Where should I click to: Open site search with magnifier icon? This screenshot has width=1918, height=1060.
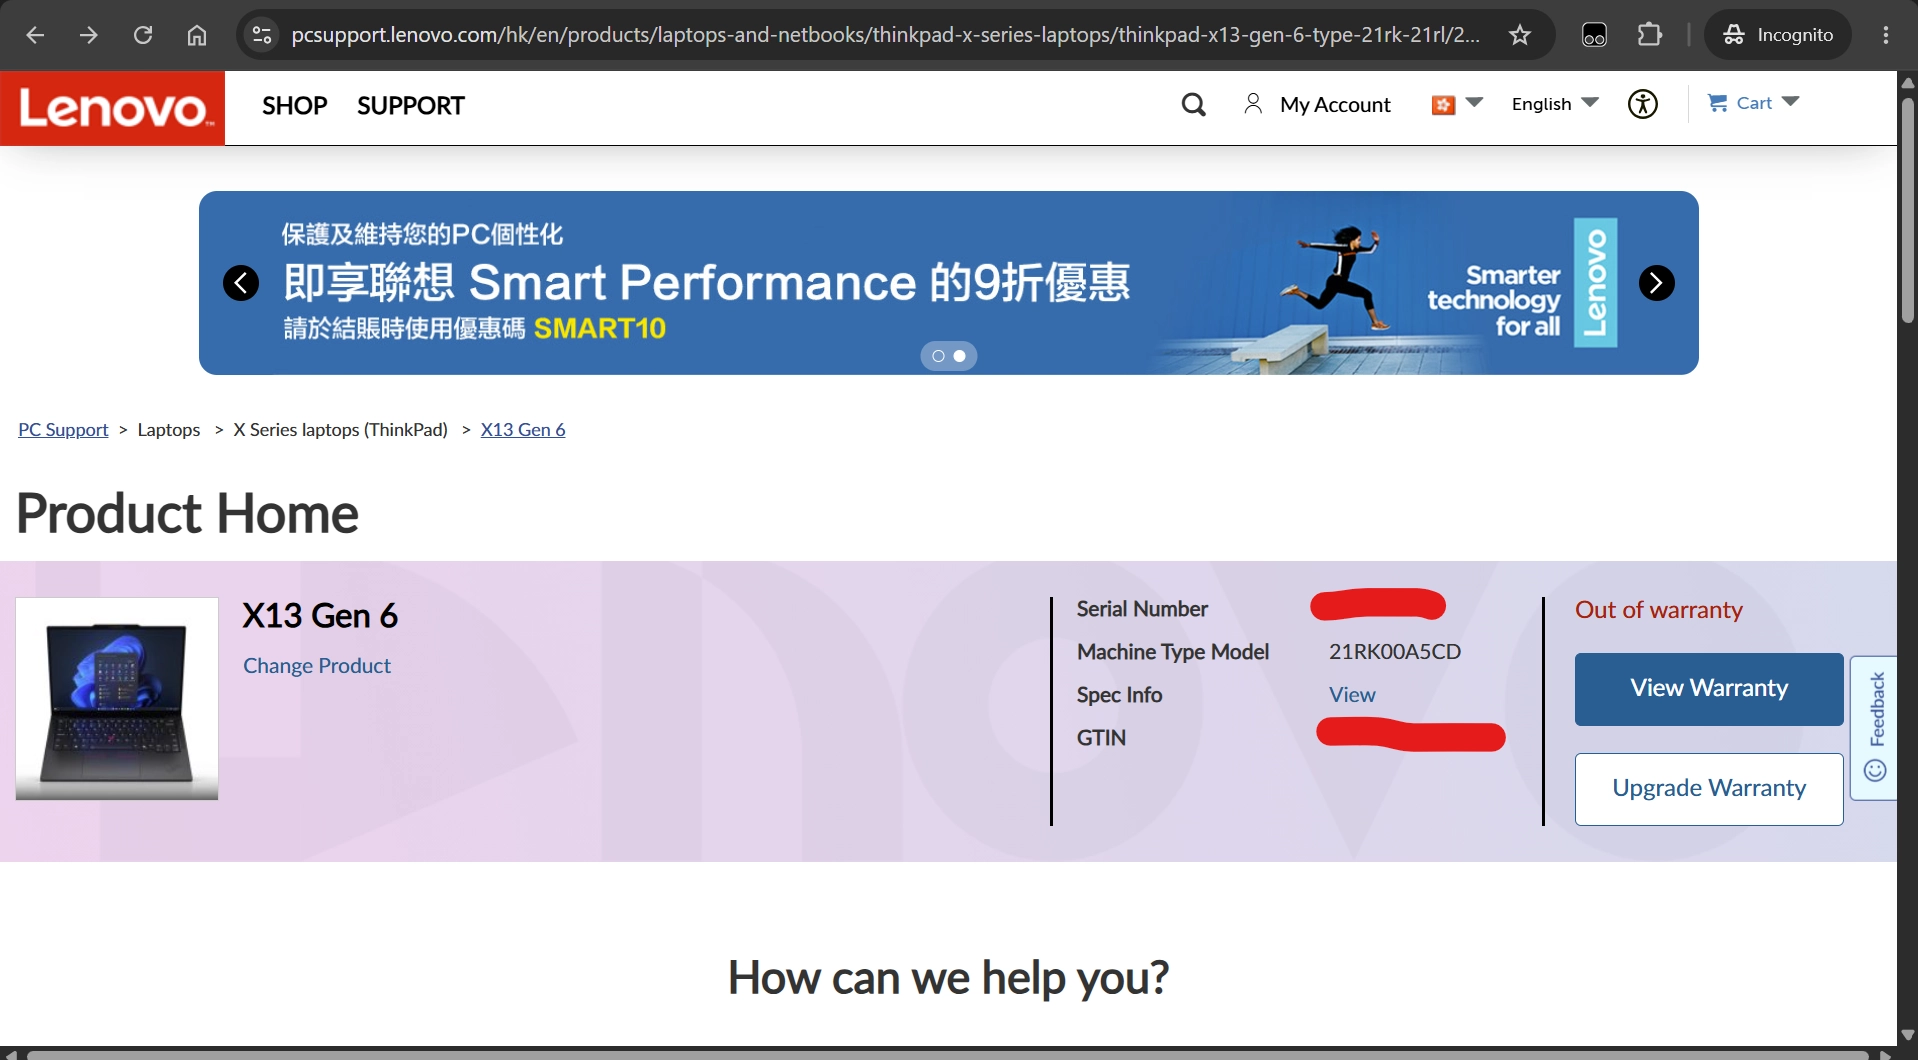point(1193,104)
